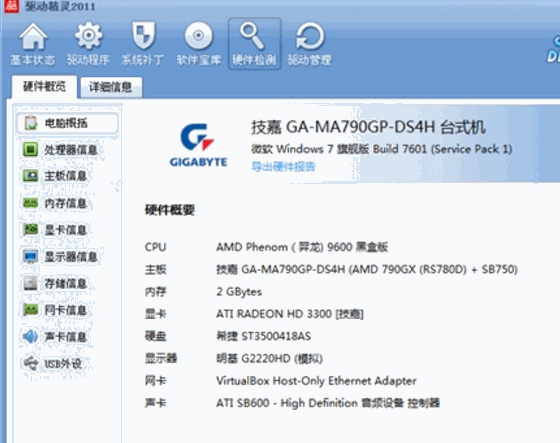Click the 技嘉 GA-MA790GP-DS4H 台式机 title

click(368, 127)
